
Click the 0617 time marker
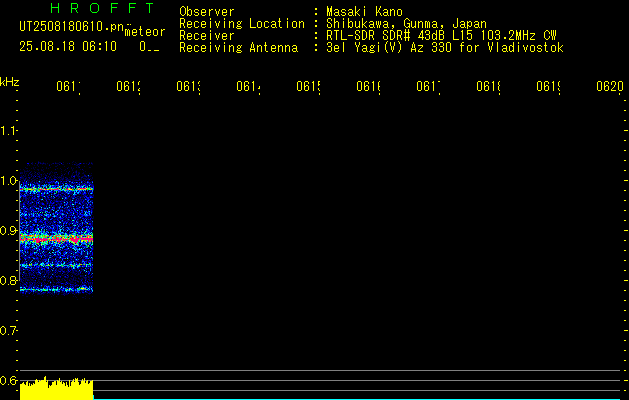click(x=428, y=86)
